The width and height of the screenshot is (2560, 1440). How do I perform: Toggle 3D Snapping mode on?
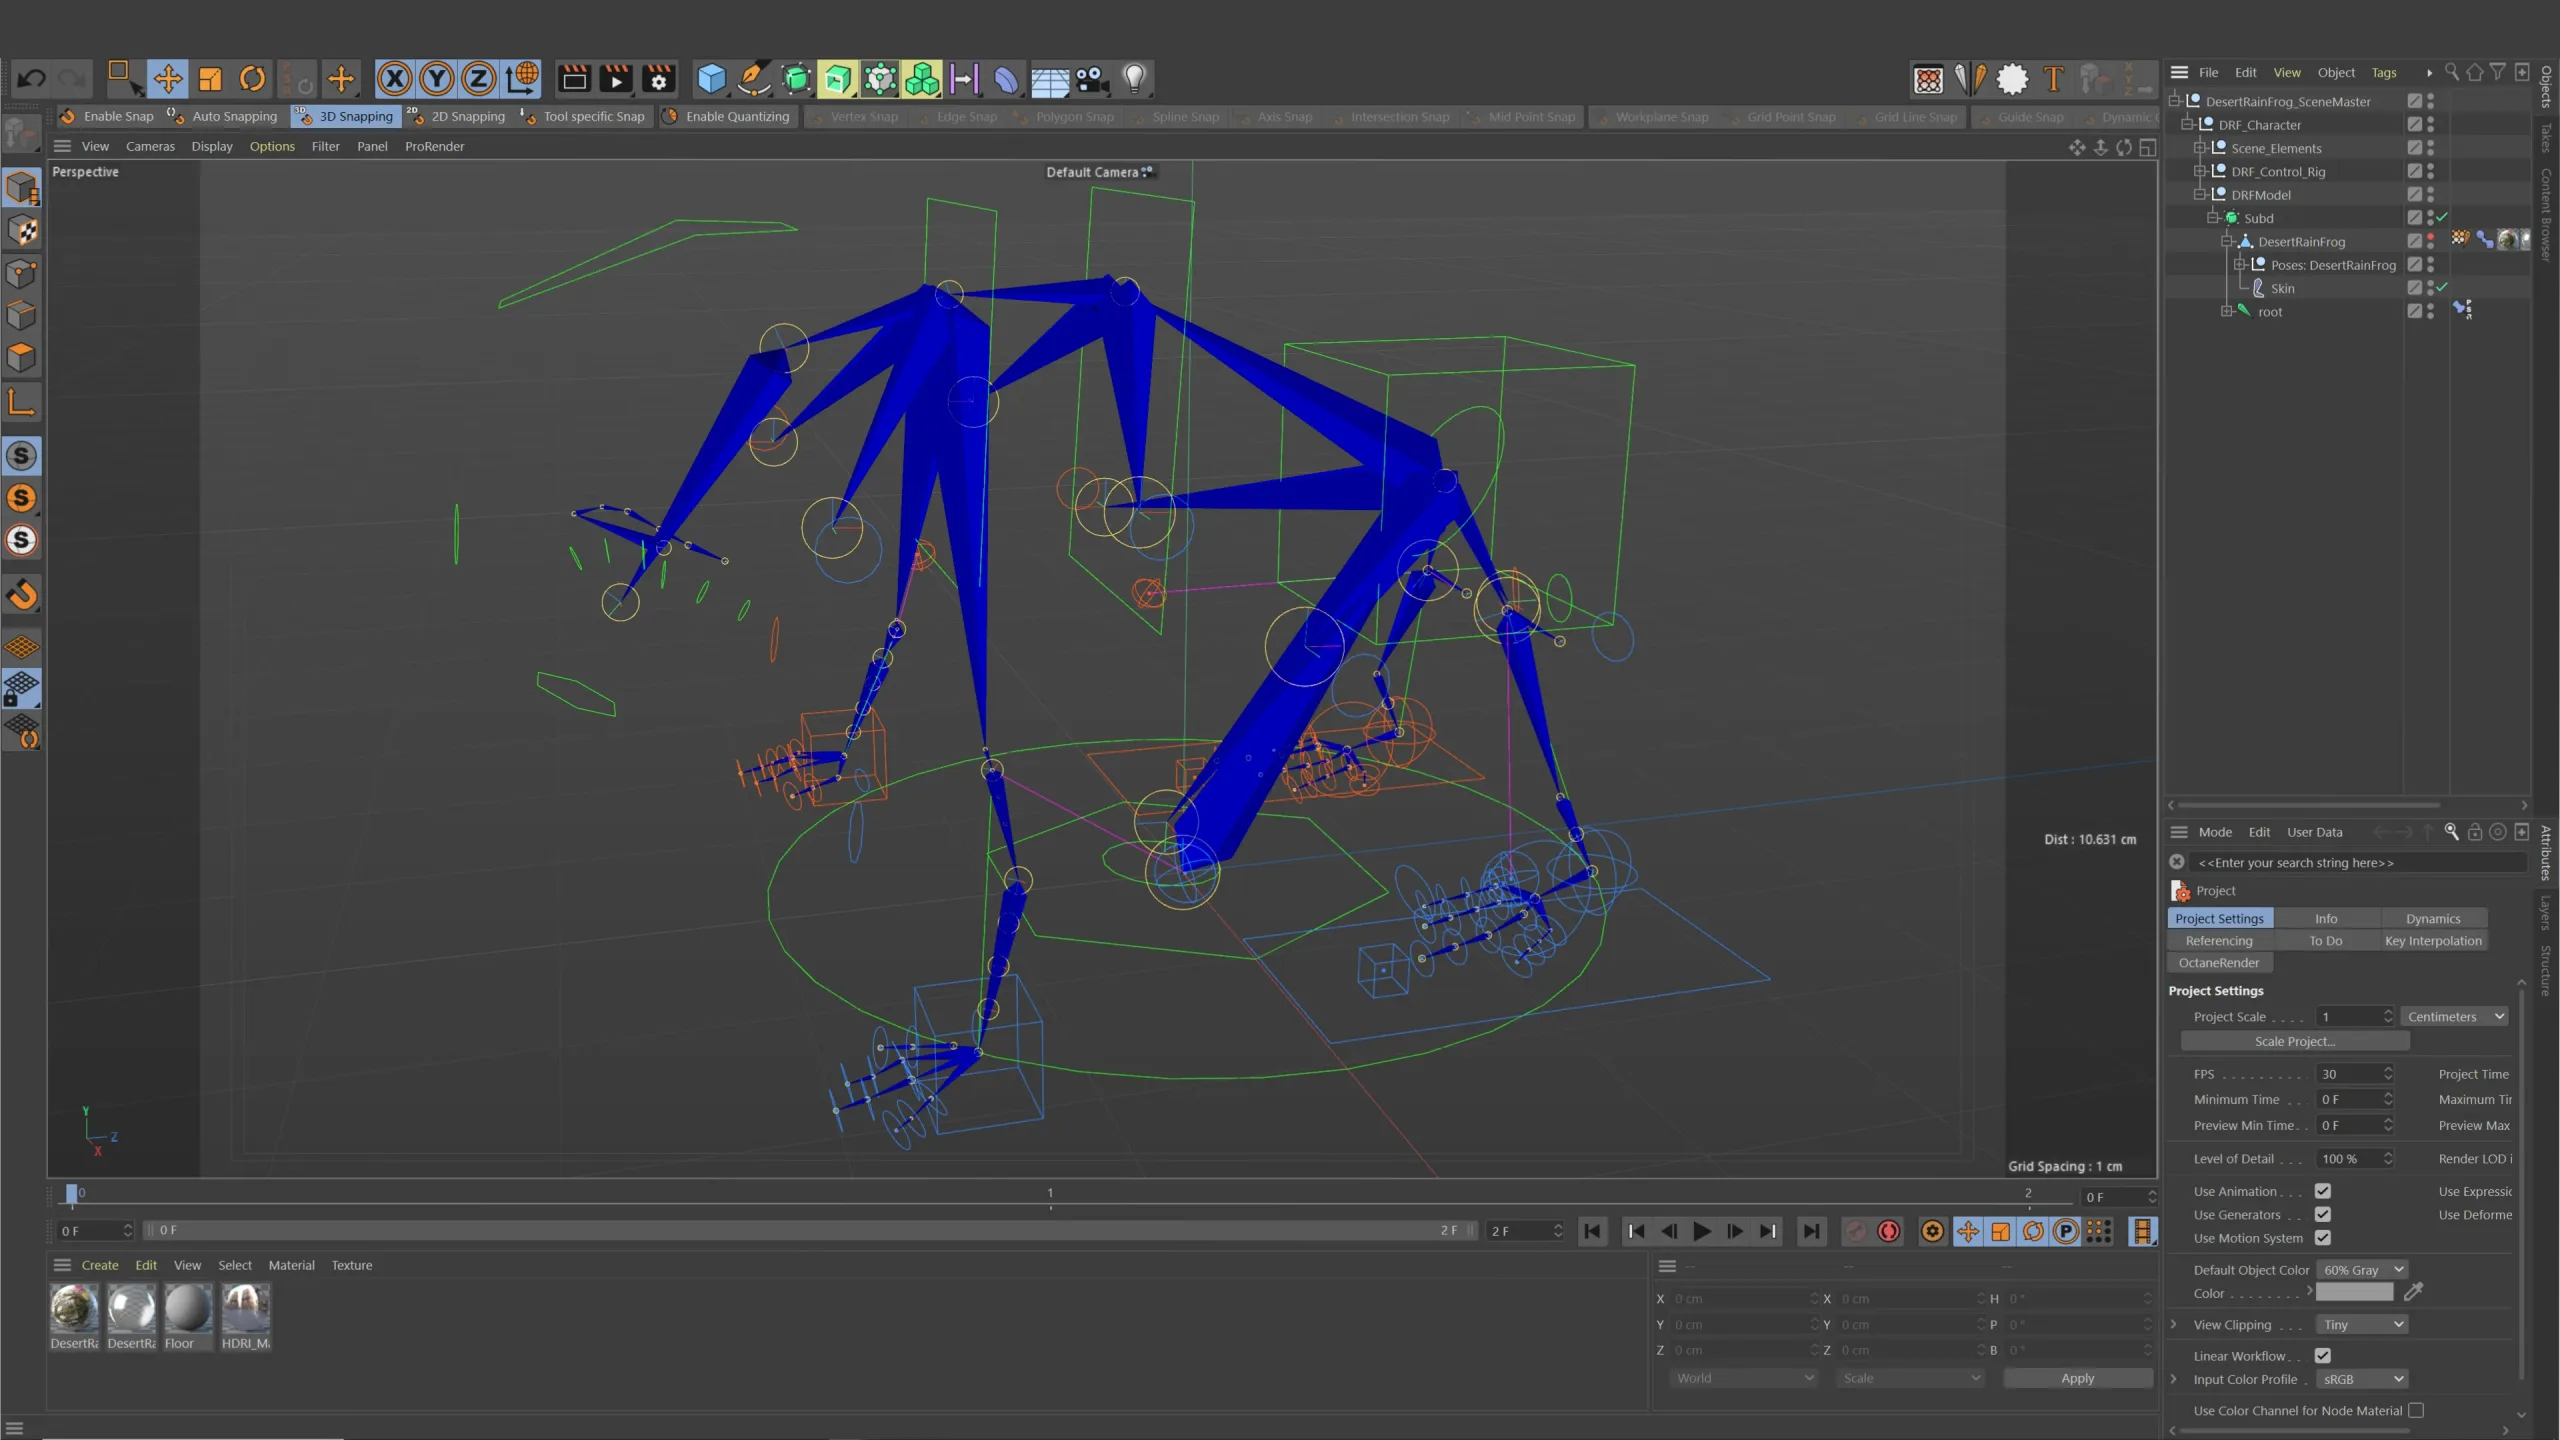coord(346,116)
